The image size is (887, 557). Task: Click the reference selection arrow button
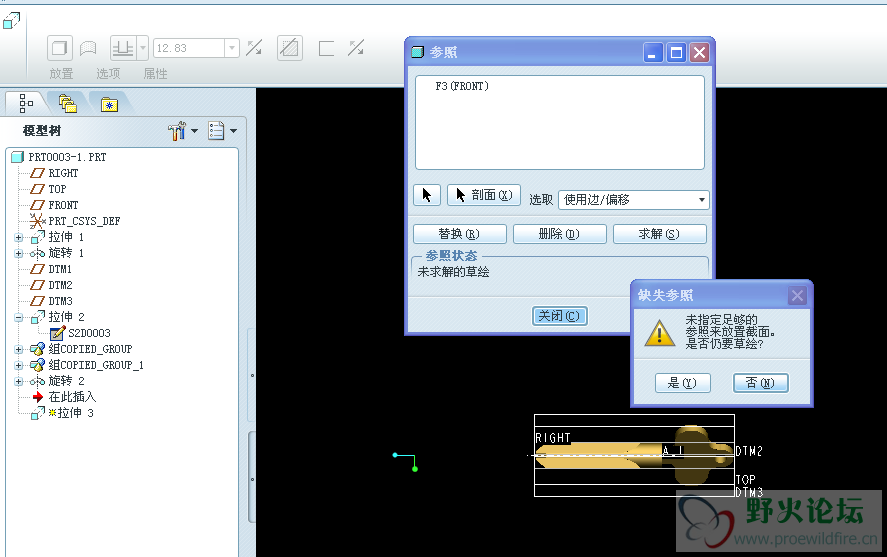click(427, 195)
